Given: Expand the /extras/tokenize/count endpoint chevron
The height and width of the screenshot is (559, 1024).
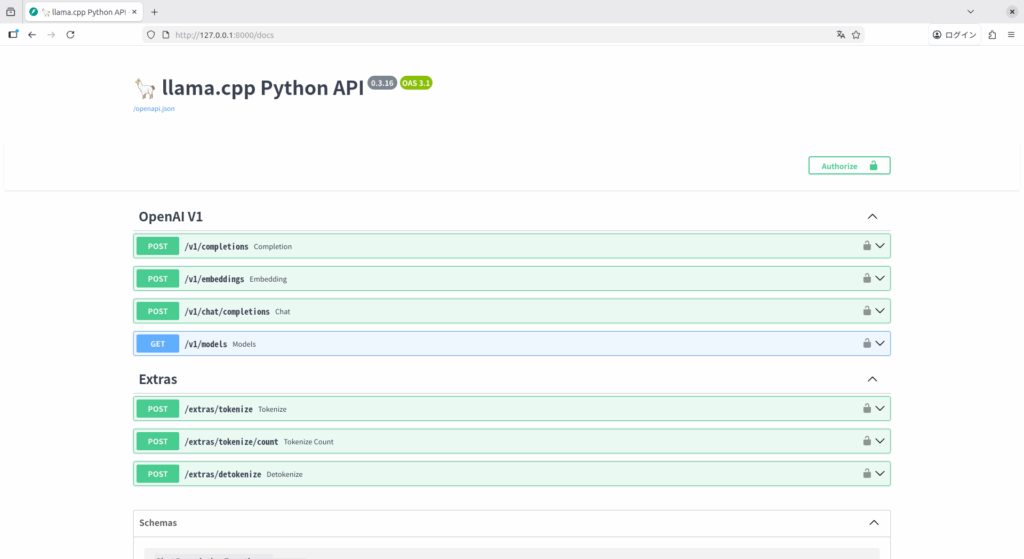Looking at the screenshot, I should coord(880,441).
